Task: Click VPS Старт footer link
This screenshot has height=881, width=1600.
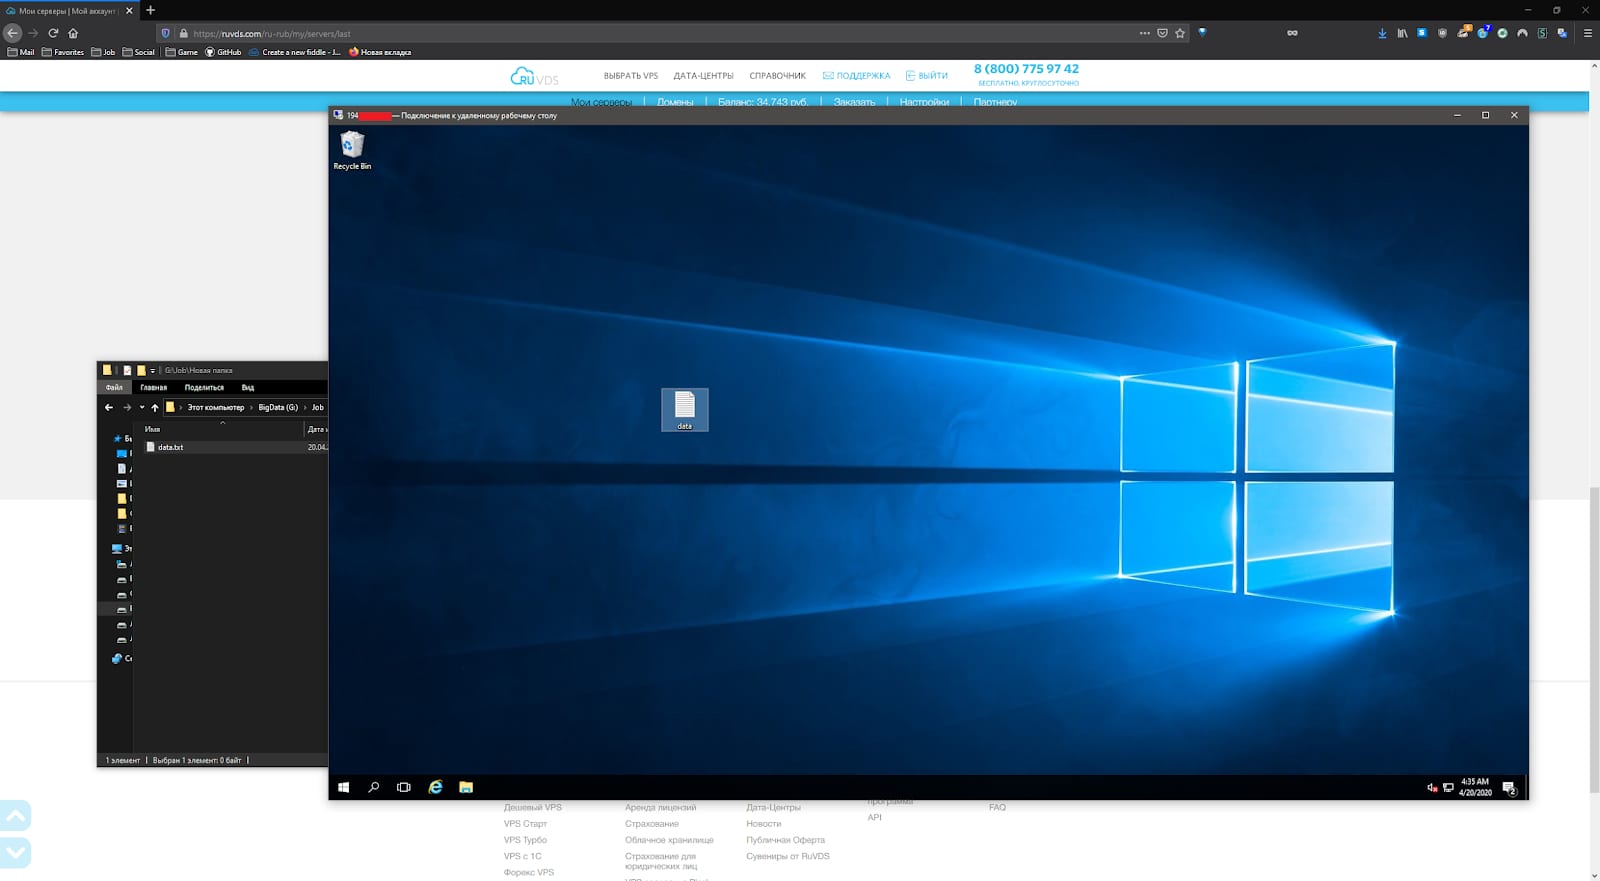Action: coord(525,824)
